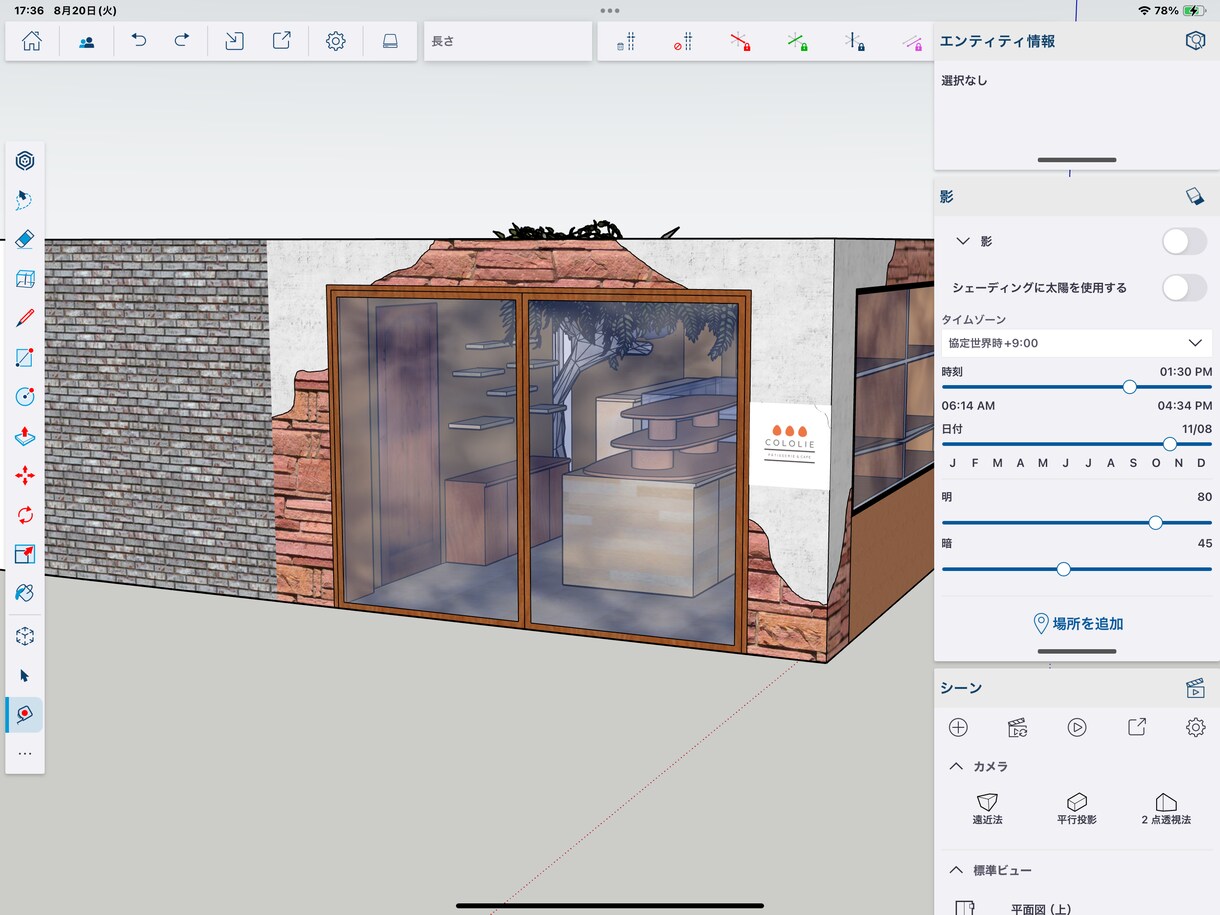Choose the arrow Select tool
1220x915 pixels.
coord(25,676)
